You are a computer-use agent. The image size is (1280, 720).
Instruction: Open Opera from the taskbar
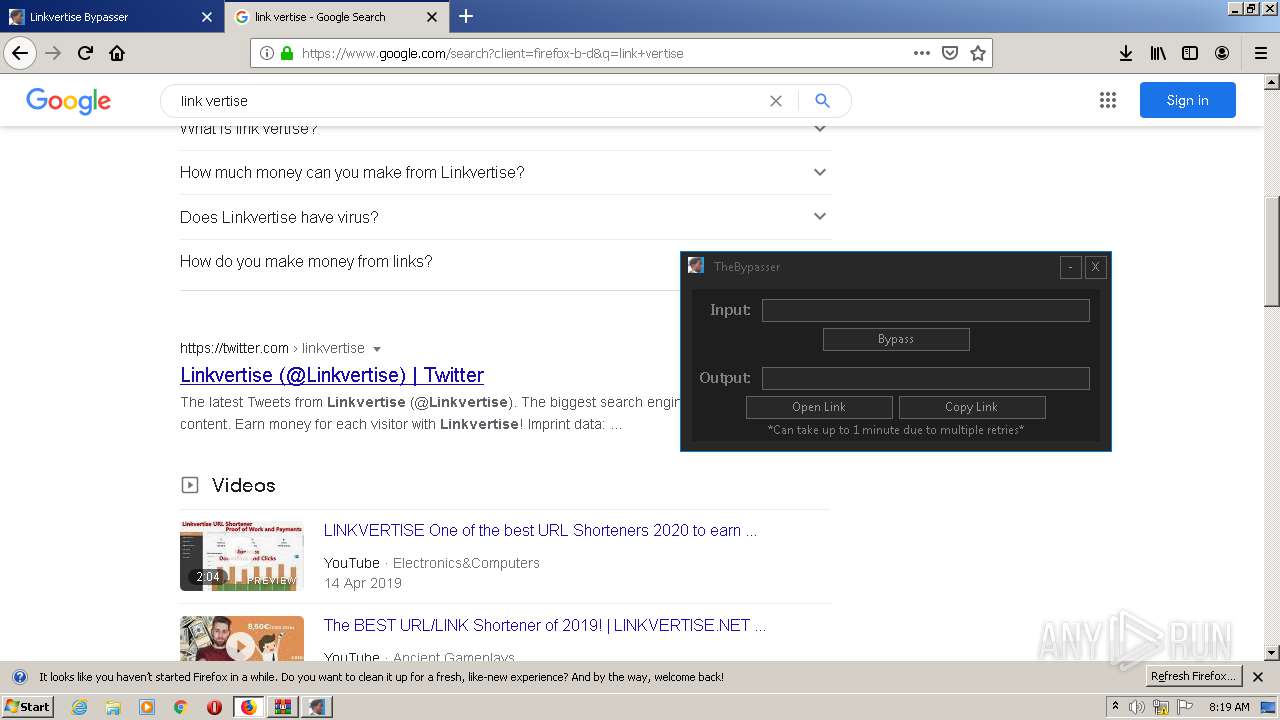214,707
